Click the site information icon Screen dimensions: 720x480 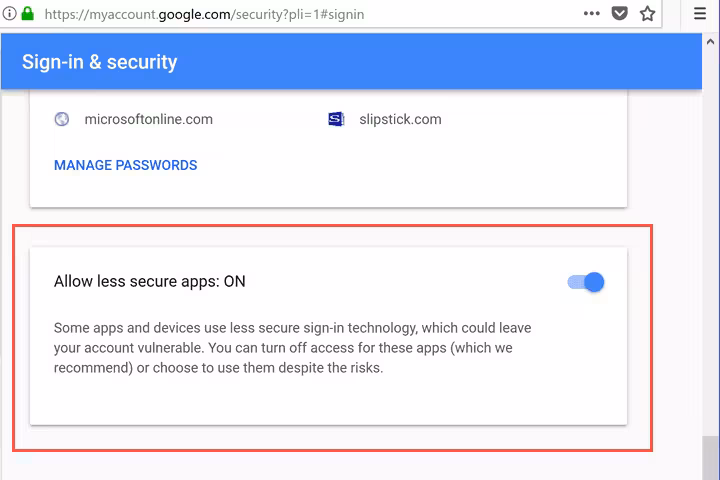pos(8,14)
